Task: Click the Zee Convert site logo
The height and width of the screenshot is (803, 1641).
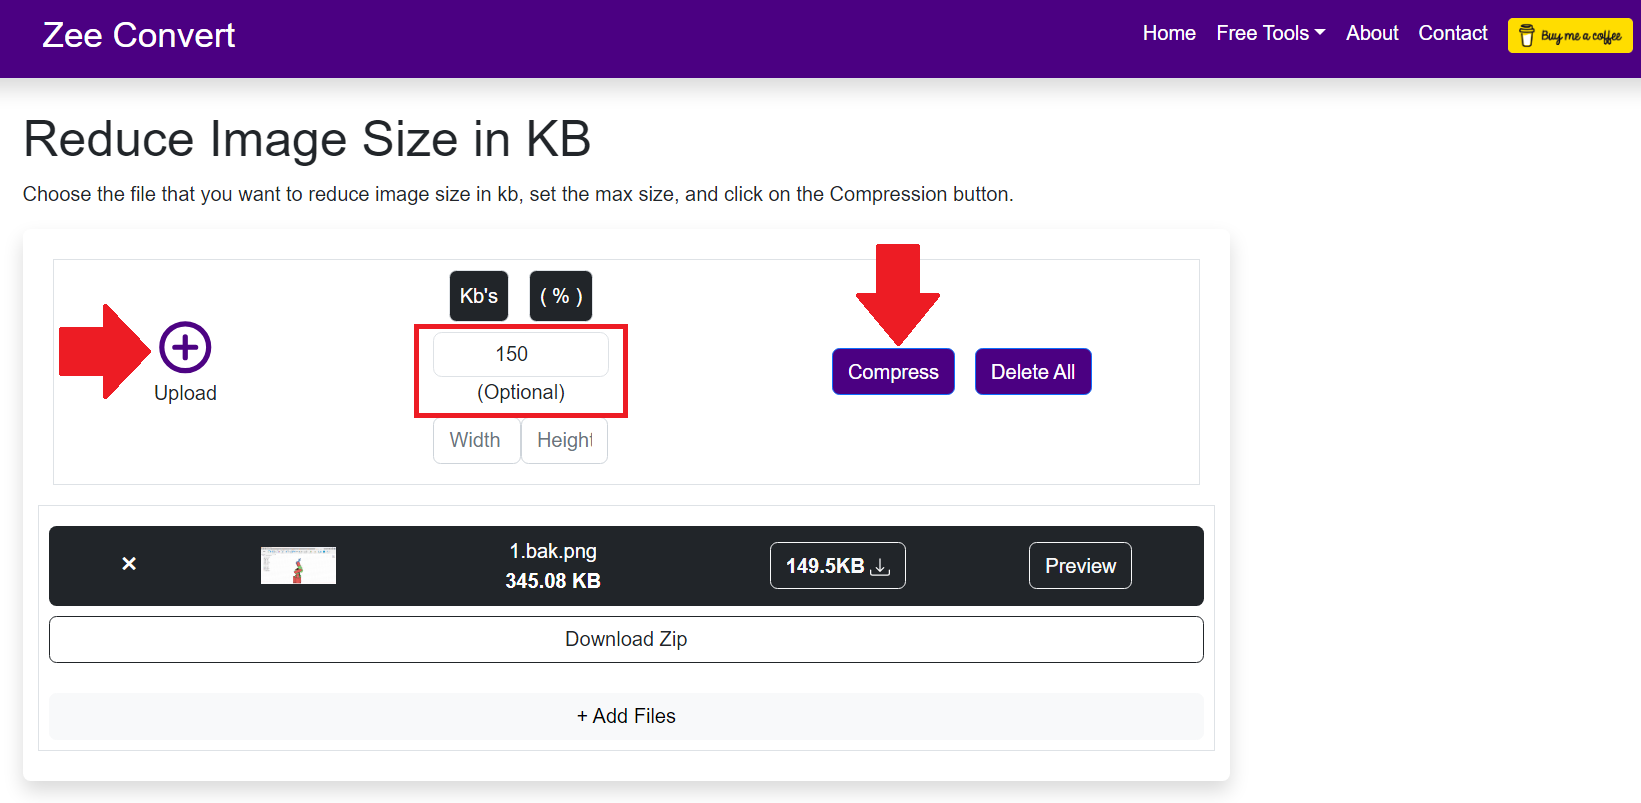Action: (139, 35)
